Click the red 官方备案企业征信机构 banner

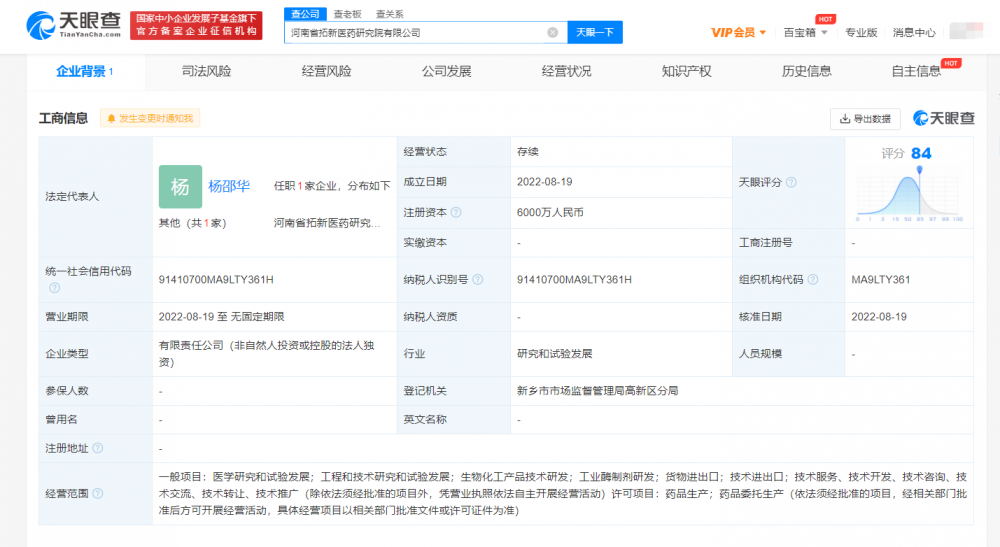pos(196,26)
